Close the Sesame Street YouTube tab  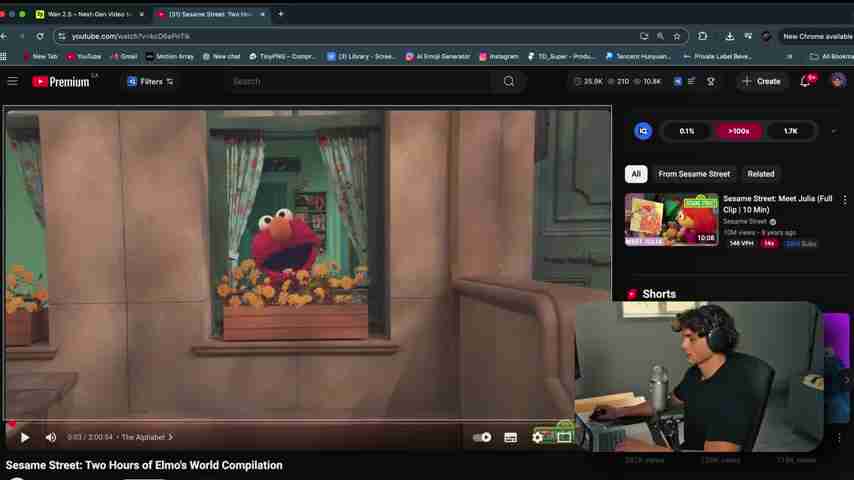point(262,14)
